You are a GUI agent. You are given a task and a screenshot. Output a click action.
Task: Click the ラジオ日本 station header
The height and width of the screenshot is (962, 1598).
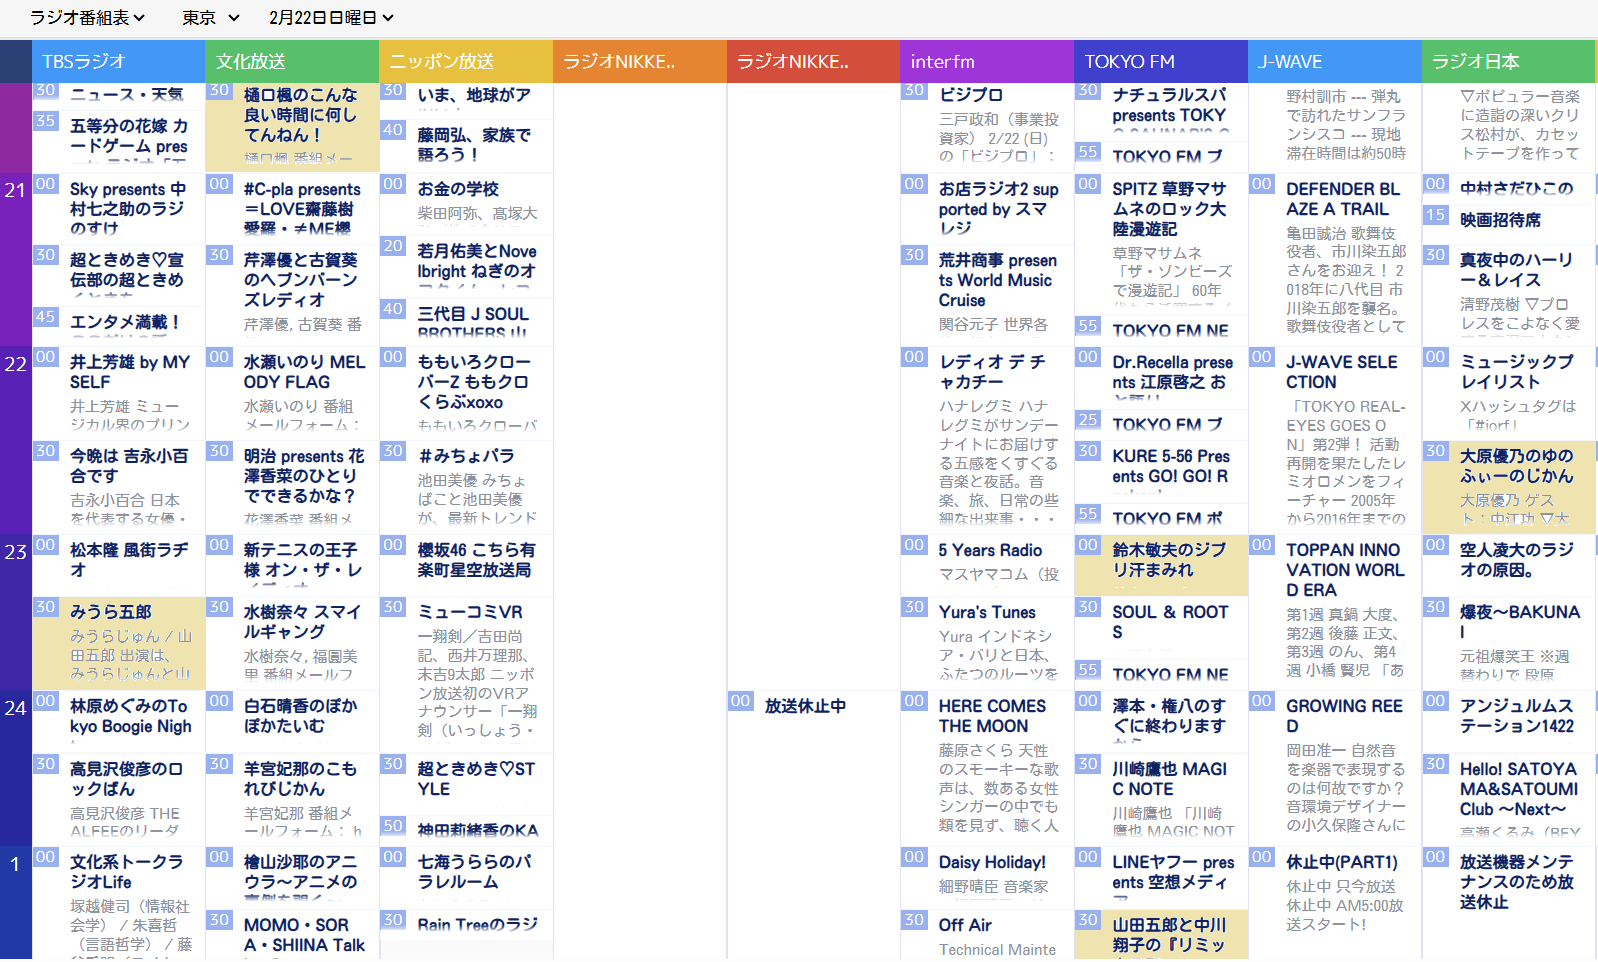click(1508, 62)
